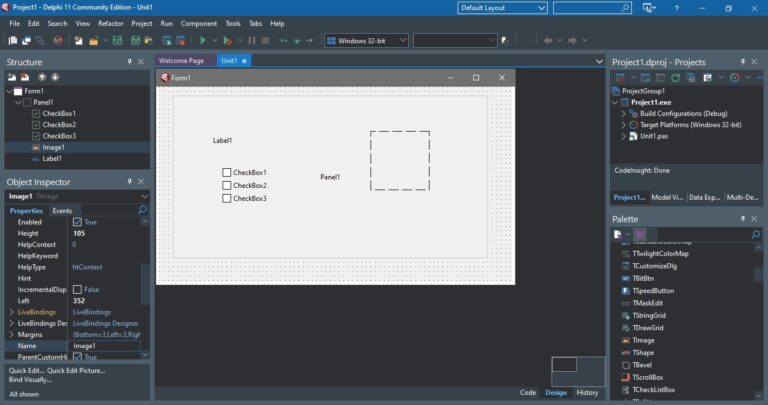Open the Refactor menu

pyautogui.click(x=111, y=23)
